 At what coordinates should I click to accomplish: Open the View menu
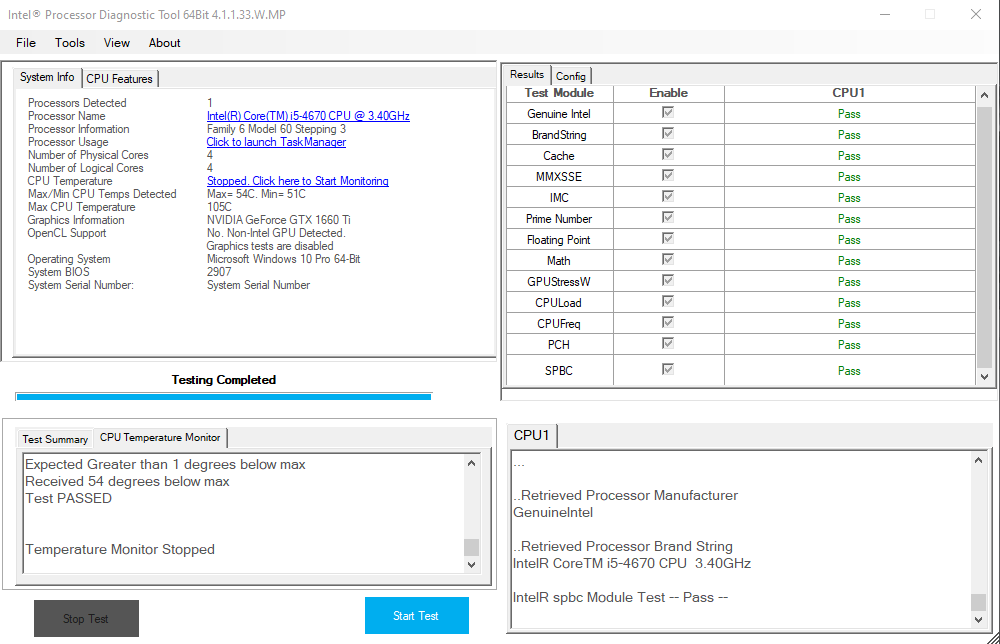click(117, 43)
